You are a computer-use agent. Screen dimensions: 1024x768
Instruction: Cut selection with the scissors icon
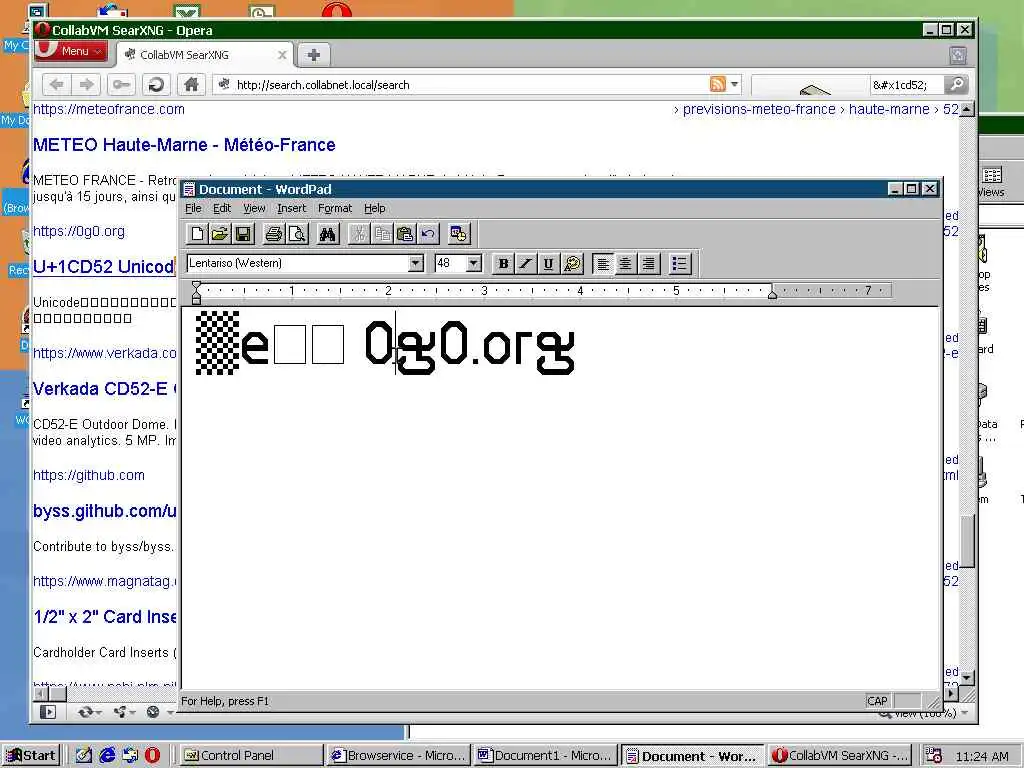coord(359,234)
